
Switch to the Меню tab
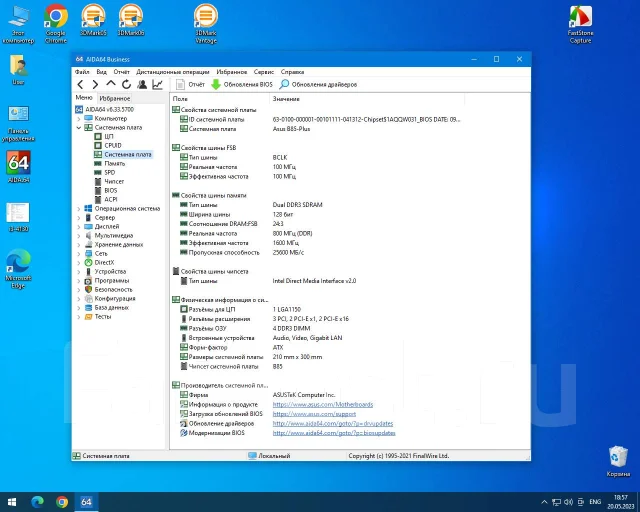[x=84, y=98]
